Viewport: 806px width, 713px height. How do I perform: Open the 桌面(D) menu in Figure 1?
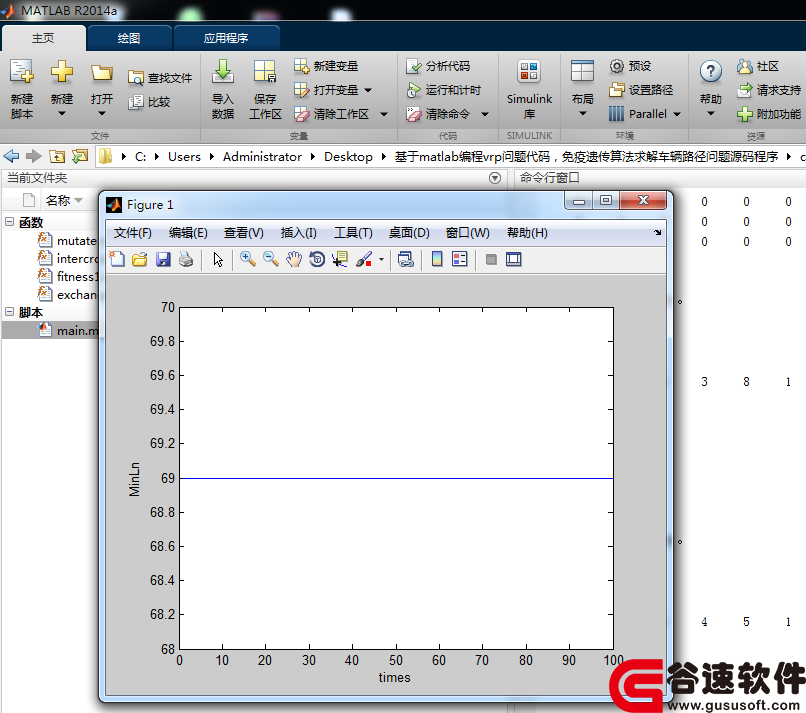pyautogui.click(x=409, y=233)
